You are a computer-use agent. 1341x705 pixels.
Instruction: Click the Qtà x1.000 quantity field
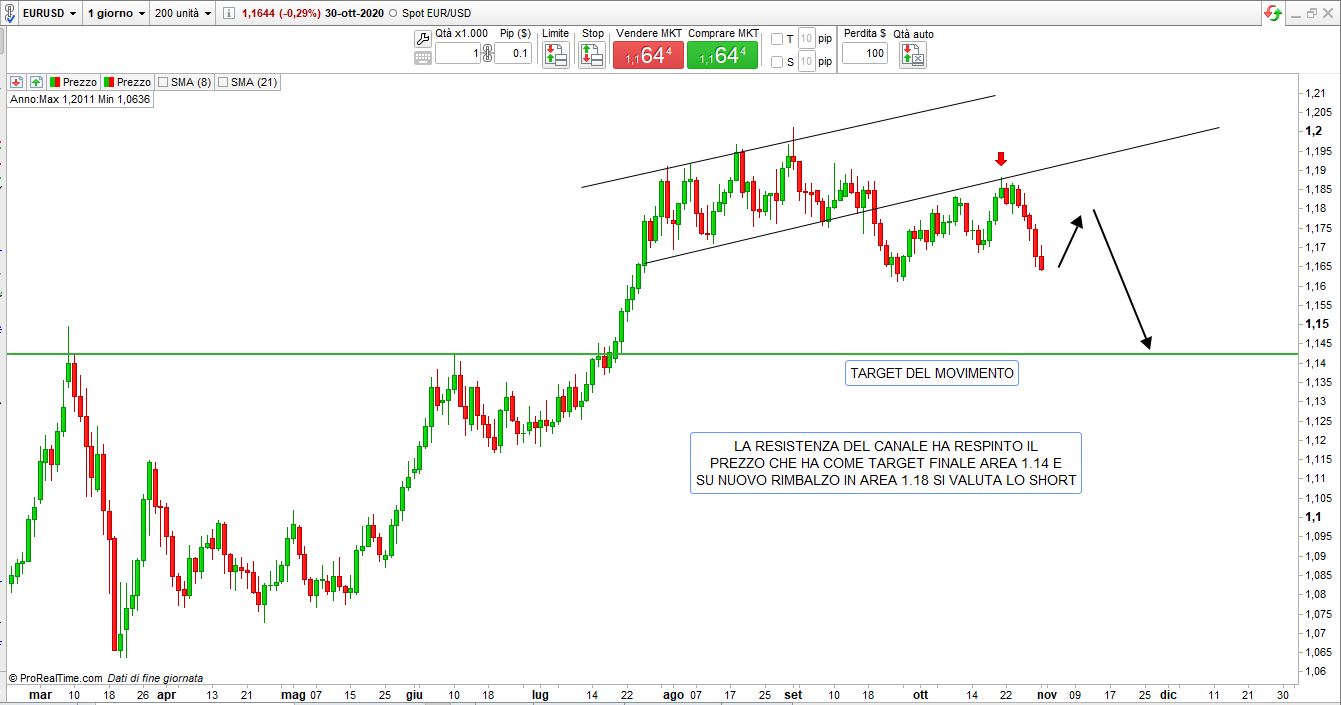pyautogui.click(x=457, y=53)
